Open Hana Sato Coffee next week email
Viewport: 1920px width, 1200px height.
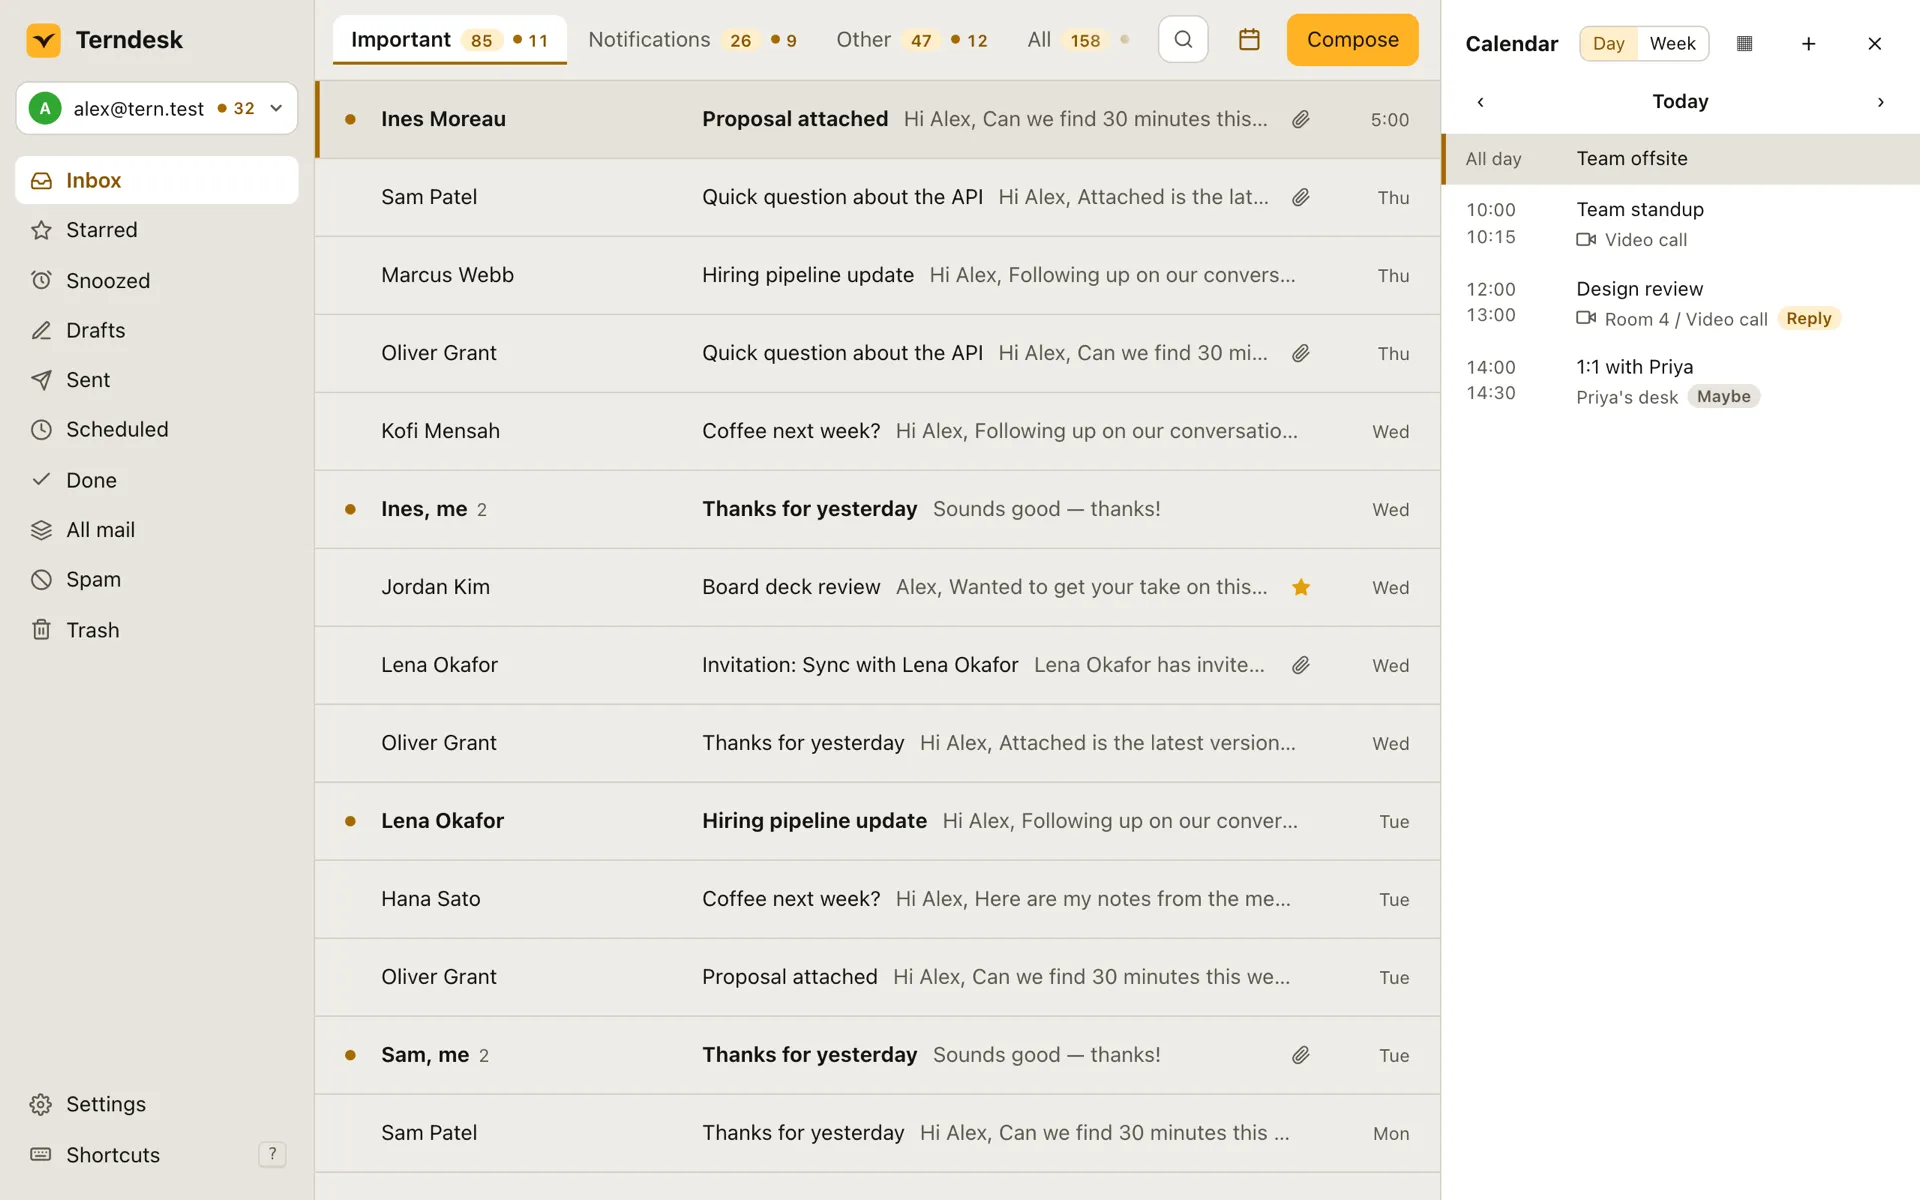878,899
